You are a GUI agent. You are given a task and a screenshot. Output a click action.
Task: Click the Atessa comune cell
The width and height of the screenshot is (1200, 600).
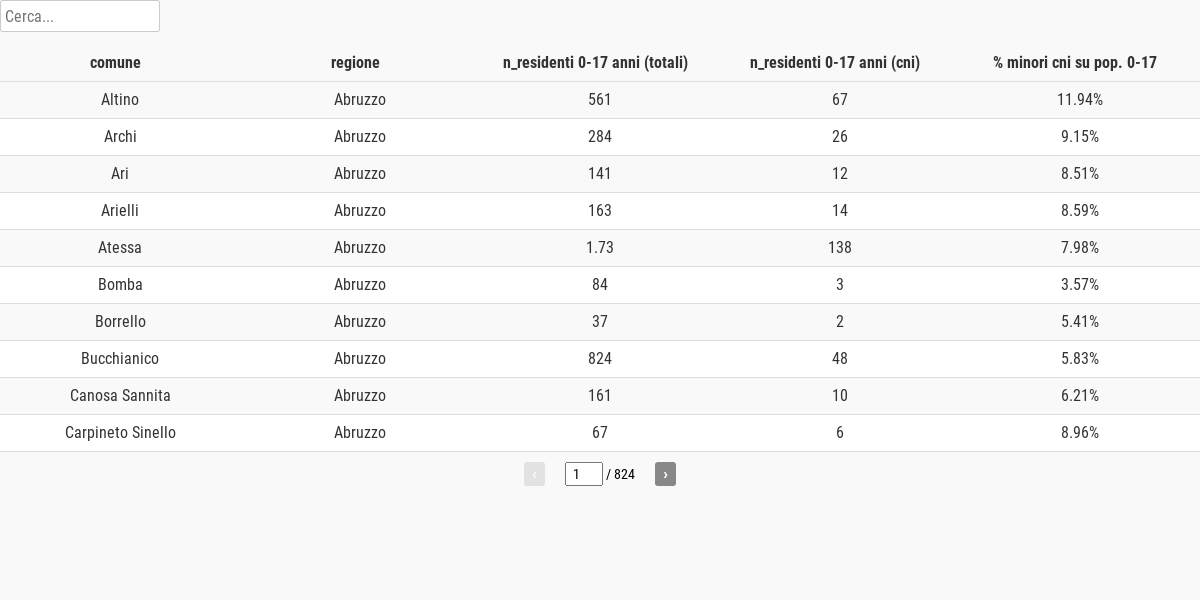pyautogui.click(x=120, y=248)
